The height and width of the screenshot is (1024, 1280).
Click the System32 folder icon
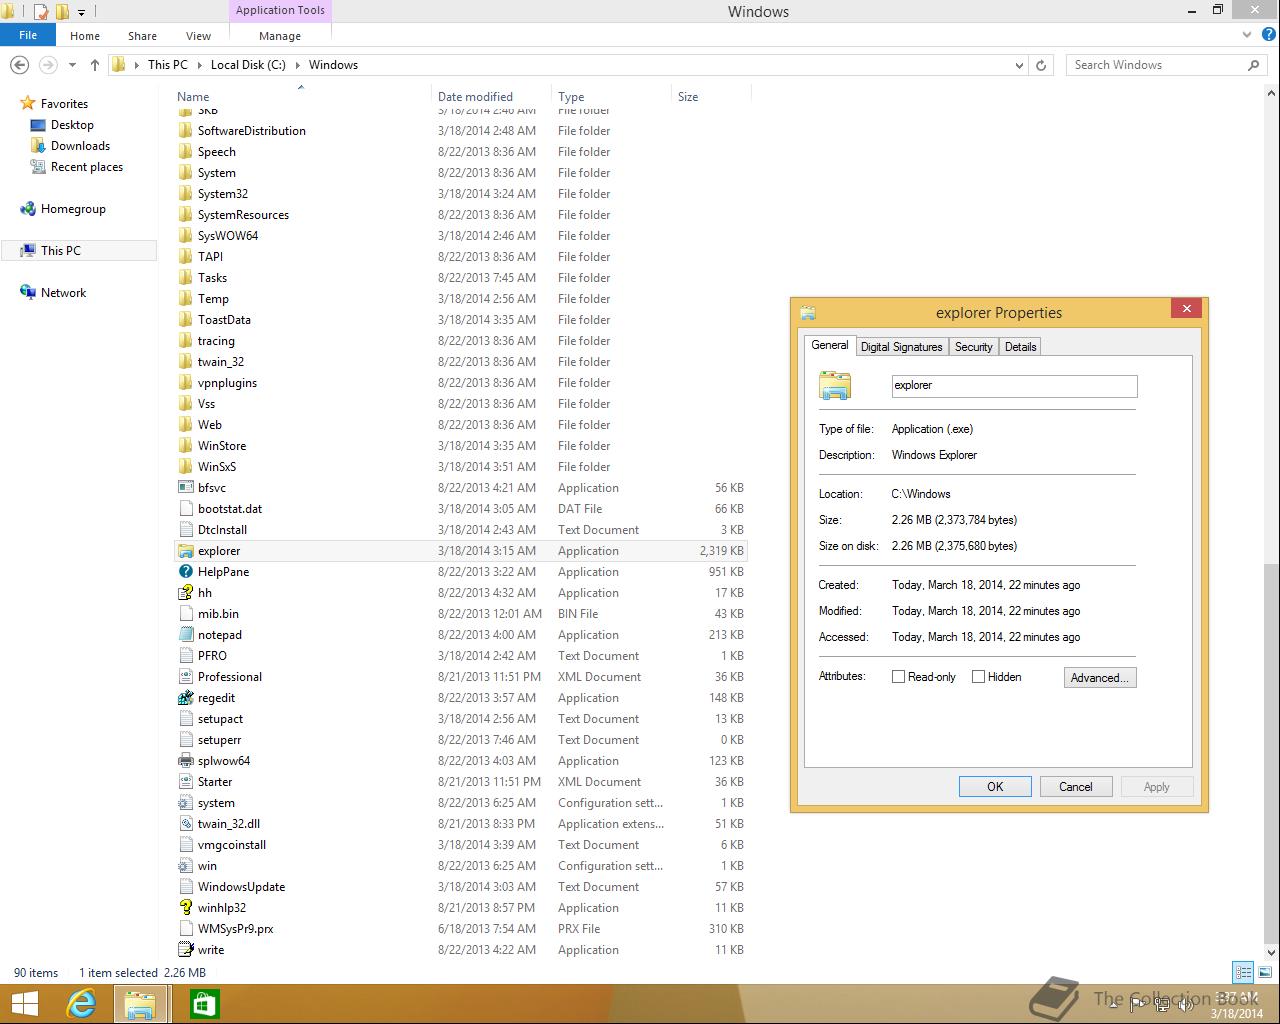point(185,194)
